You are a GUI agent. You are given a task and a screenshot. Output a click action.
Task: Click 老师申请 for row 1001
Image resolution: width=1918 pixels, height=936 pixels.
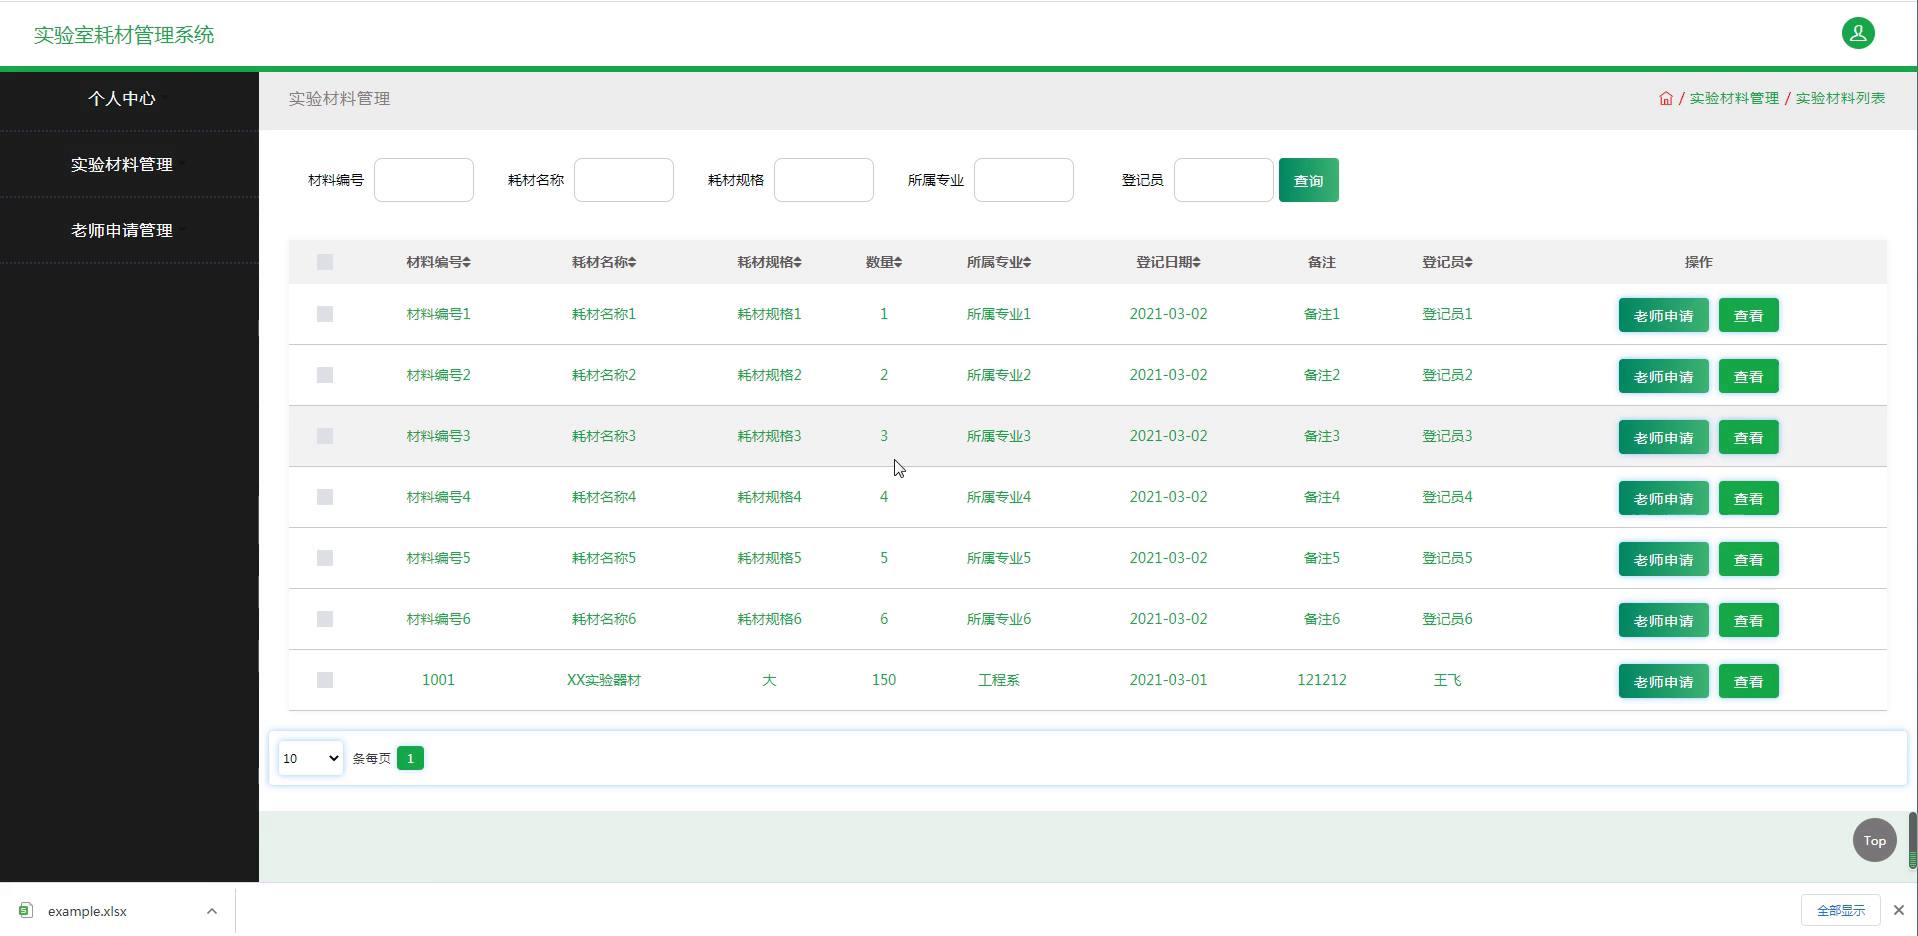point(1663,682)
